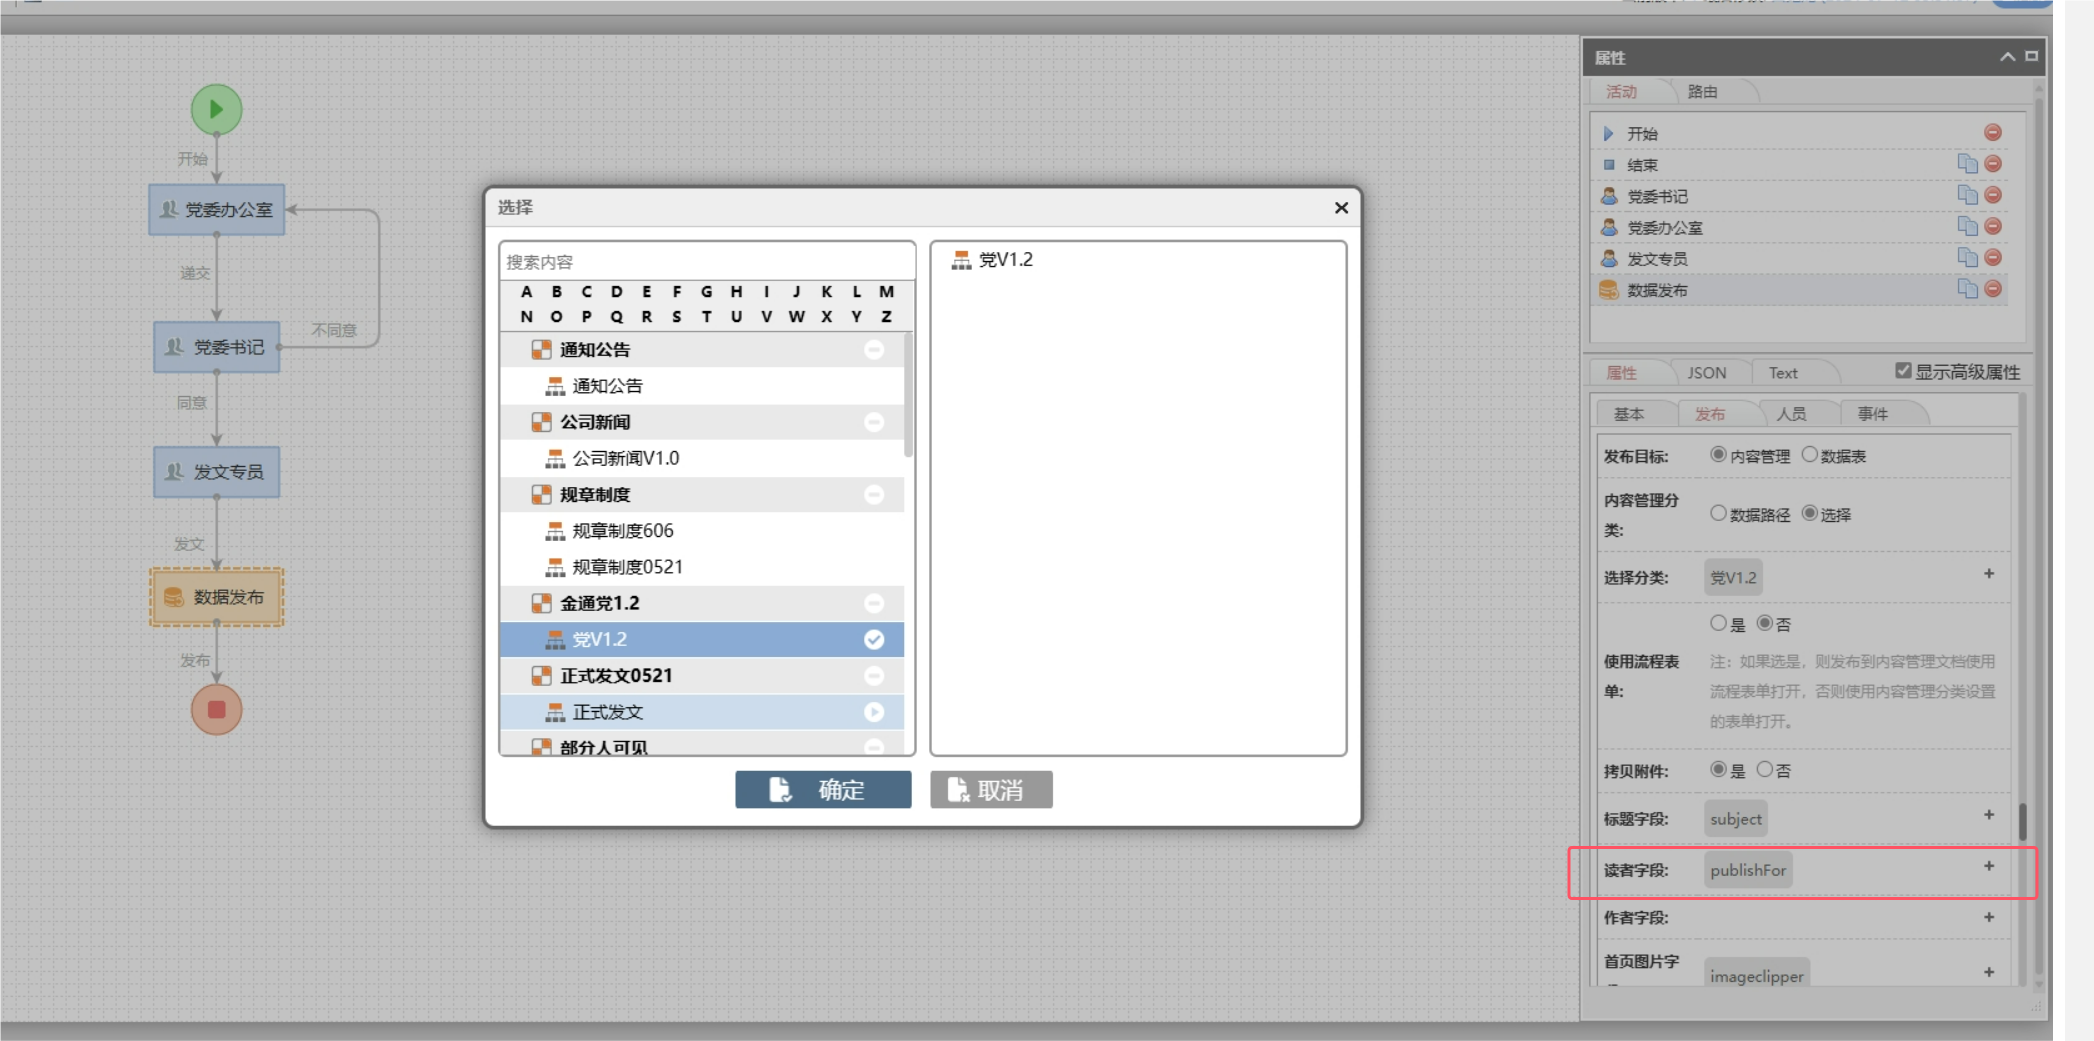Delete the 开始 activity with its red icon
The image size is (2094, 1041).
(x=1992, y=133)
